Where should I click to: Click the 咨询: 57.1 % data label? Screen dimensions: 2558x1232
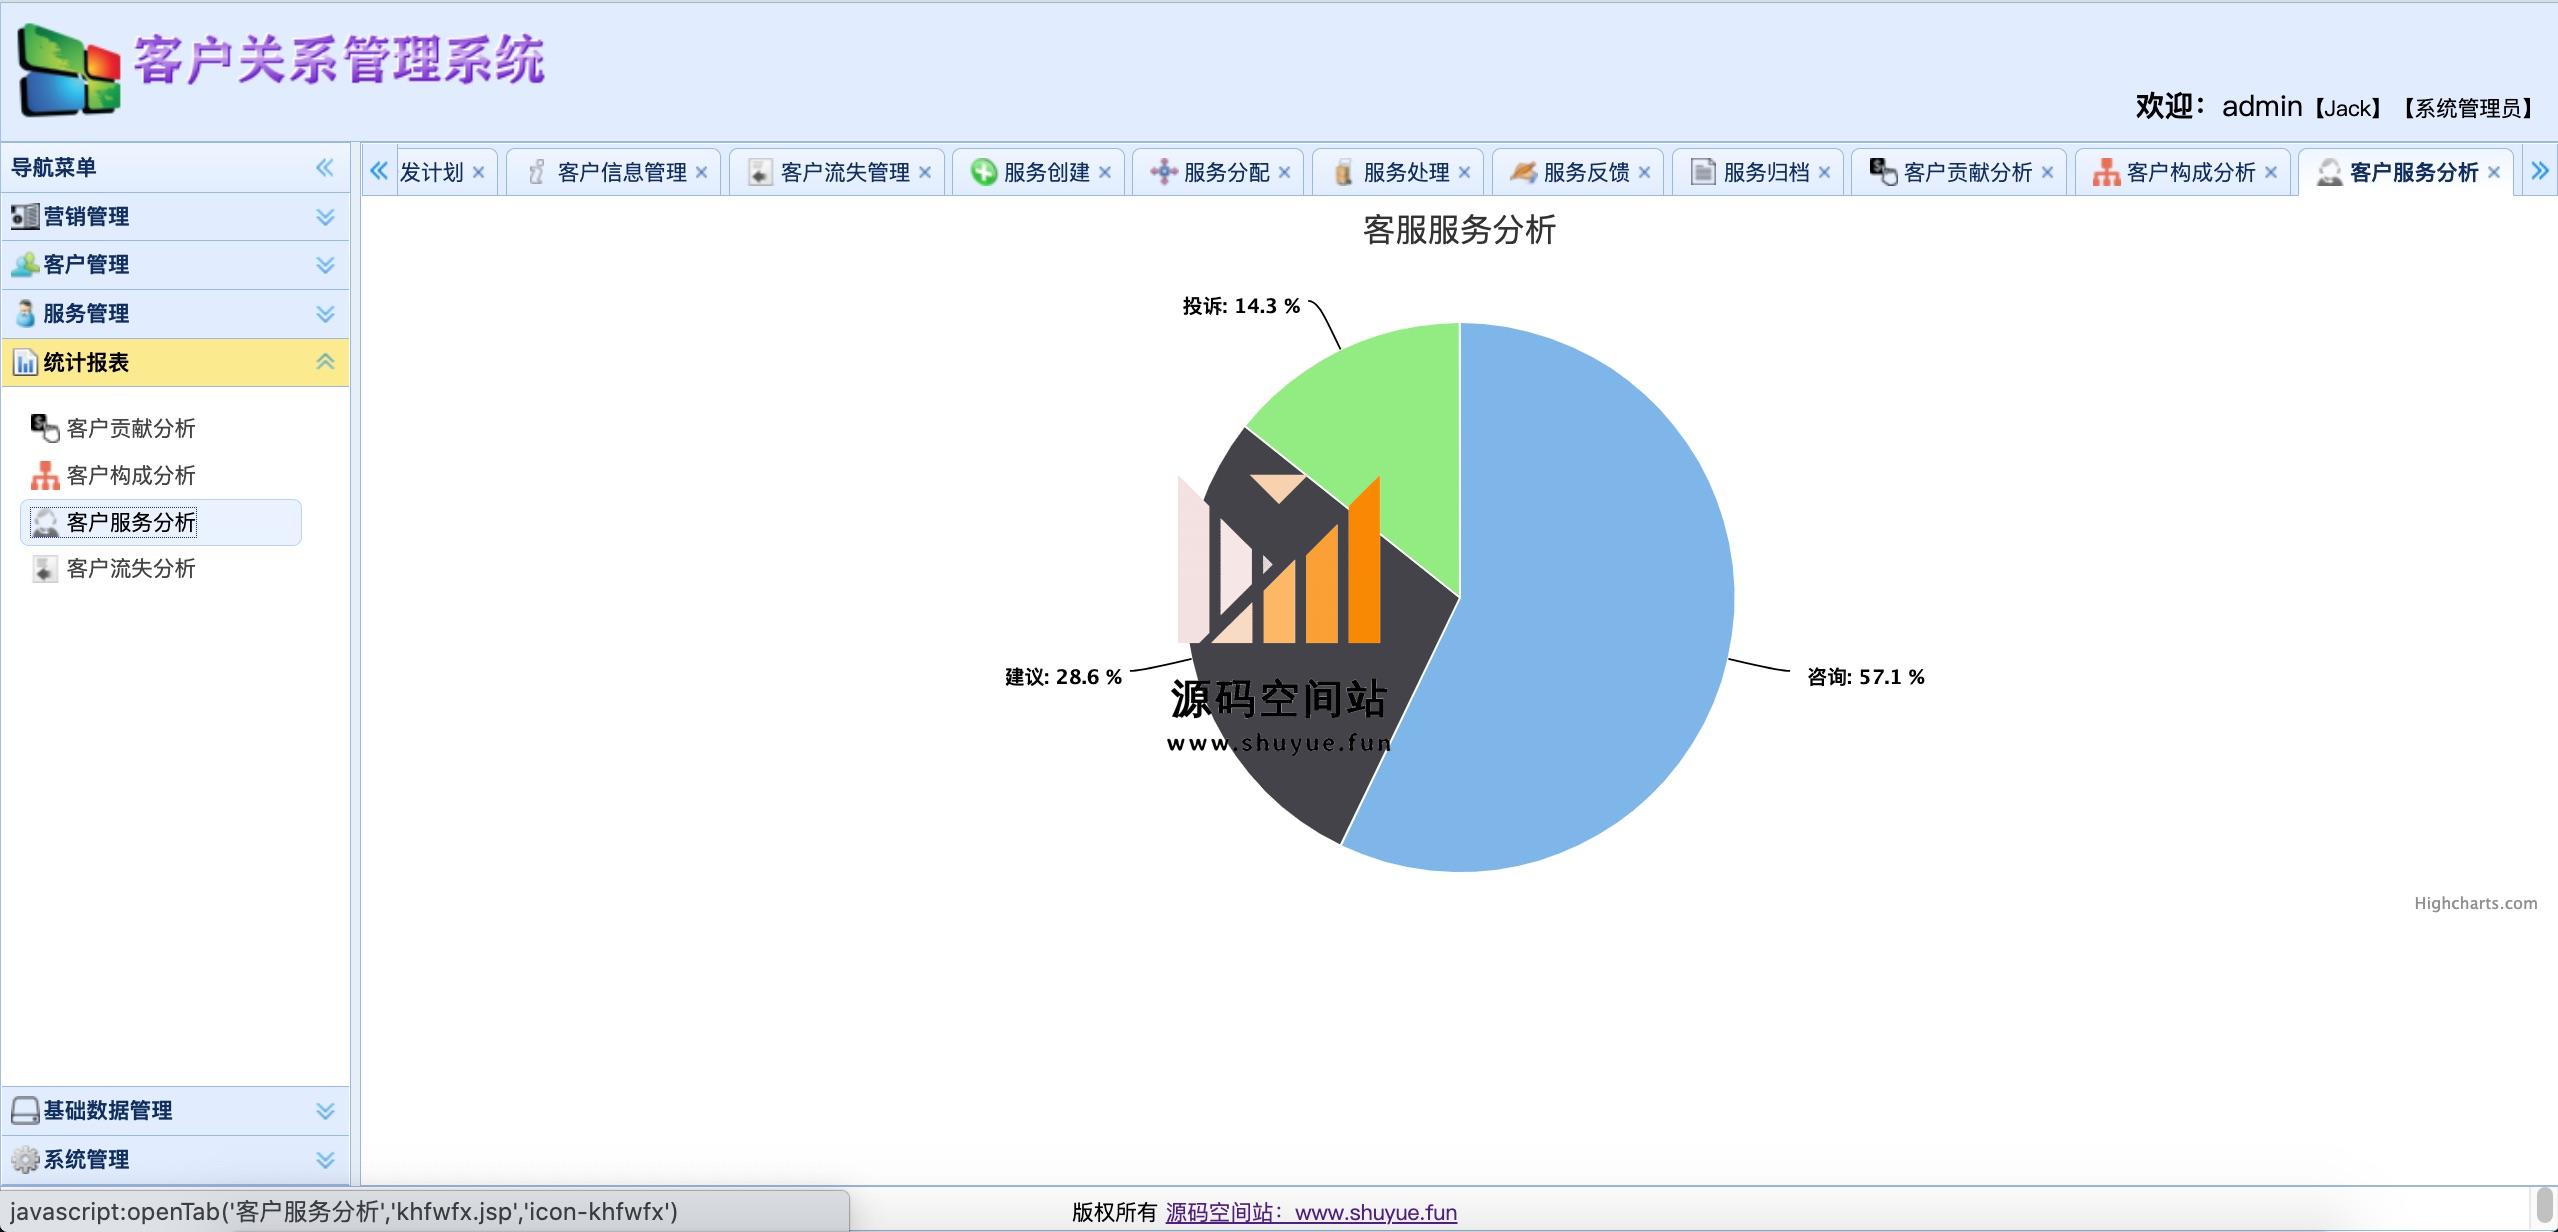tap(1865, 677)
